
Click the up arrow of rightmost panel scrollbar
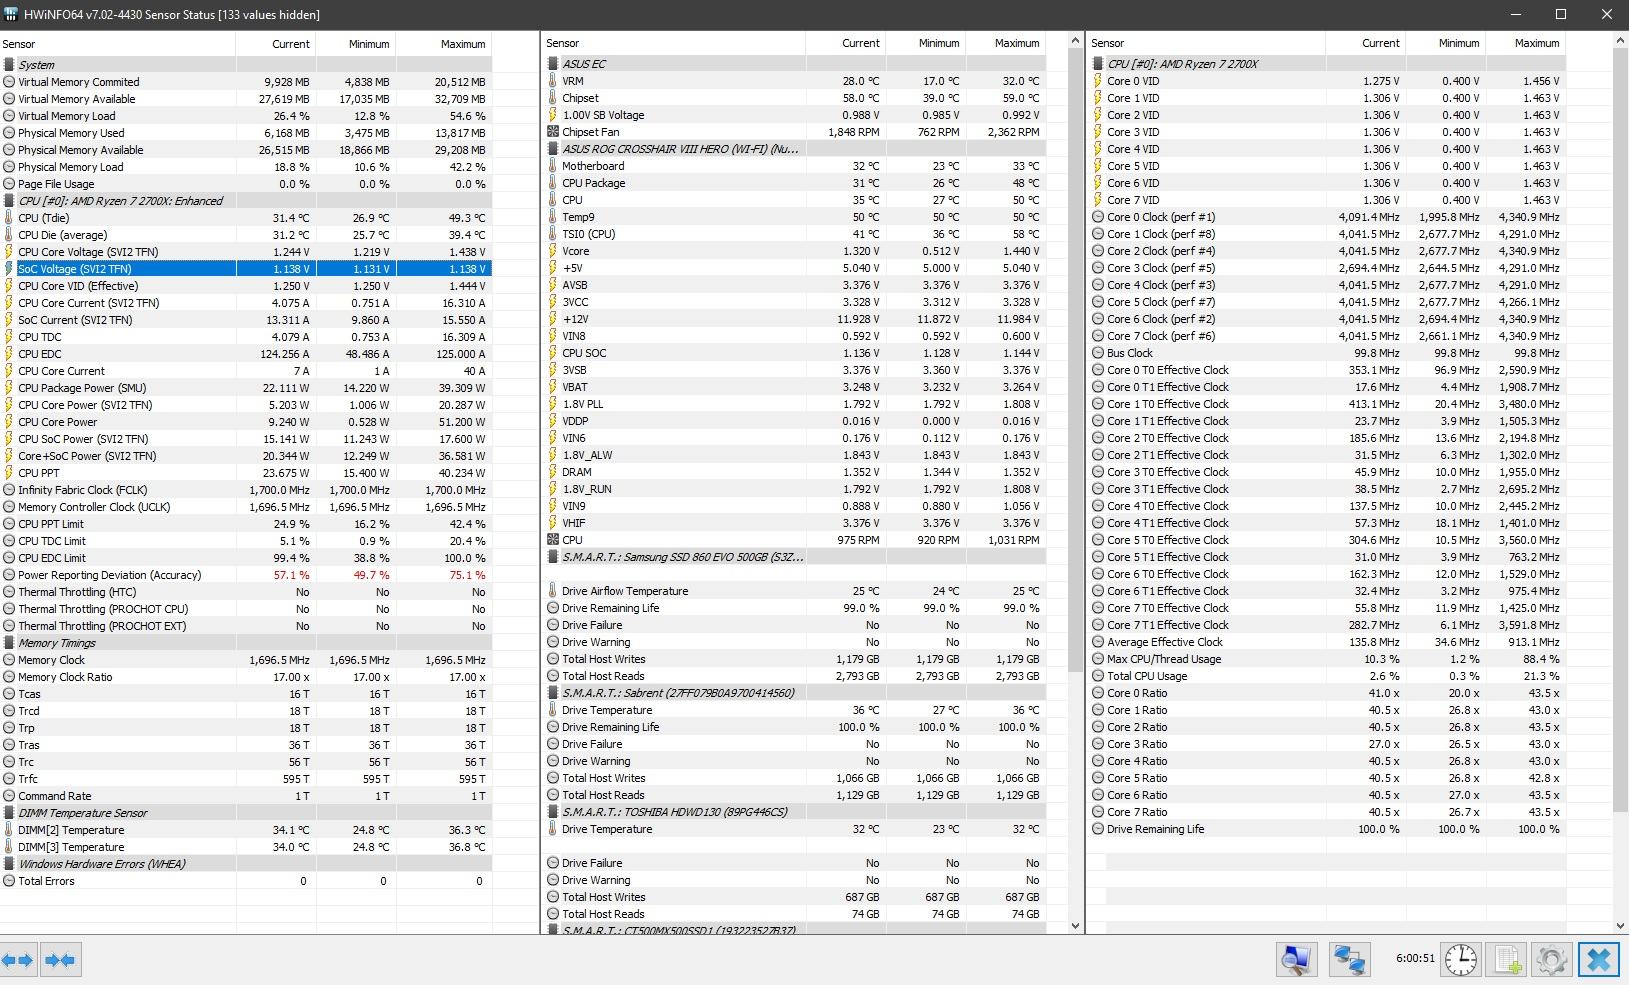click(x=1621, y=42)
